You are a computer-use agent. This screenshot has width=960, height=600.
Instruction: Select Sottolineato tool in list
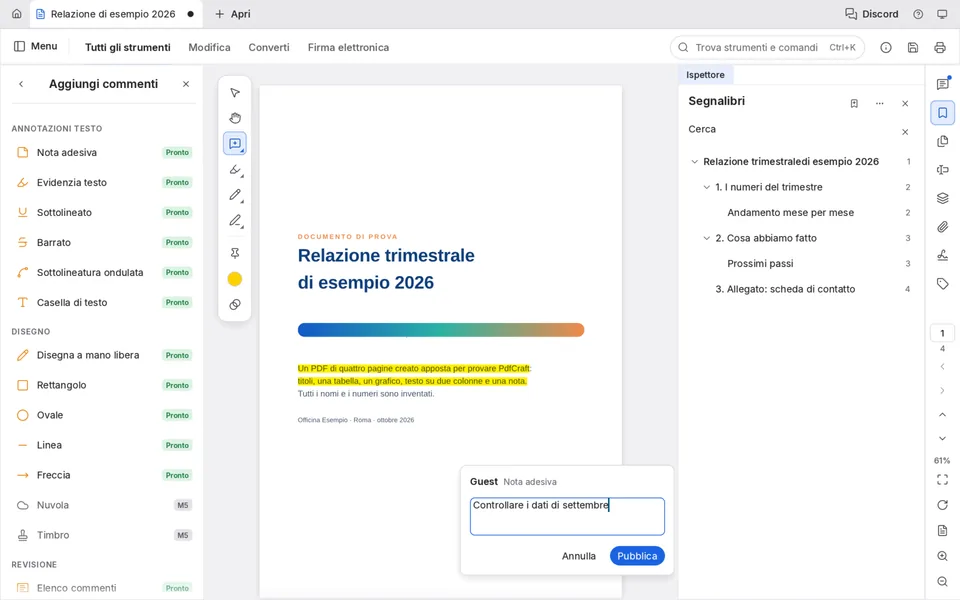coord(103,212)
